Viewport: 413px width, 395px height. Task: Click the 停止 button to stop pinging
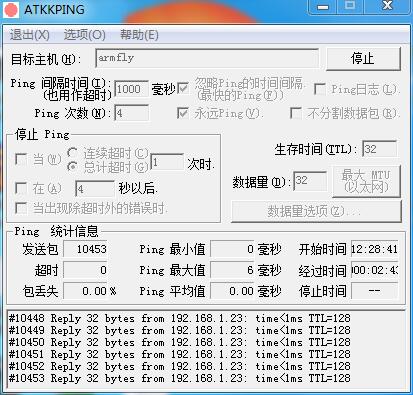(x=363, y=59)
